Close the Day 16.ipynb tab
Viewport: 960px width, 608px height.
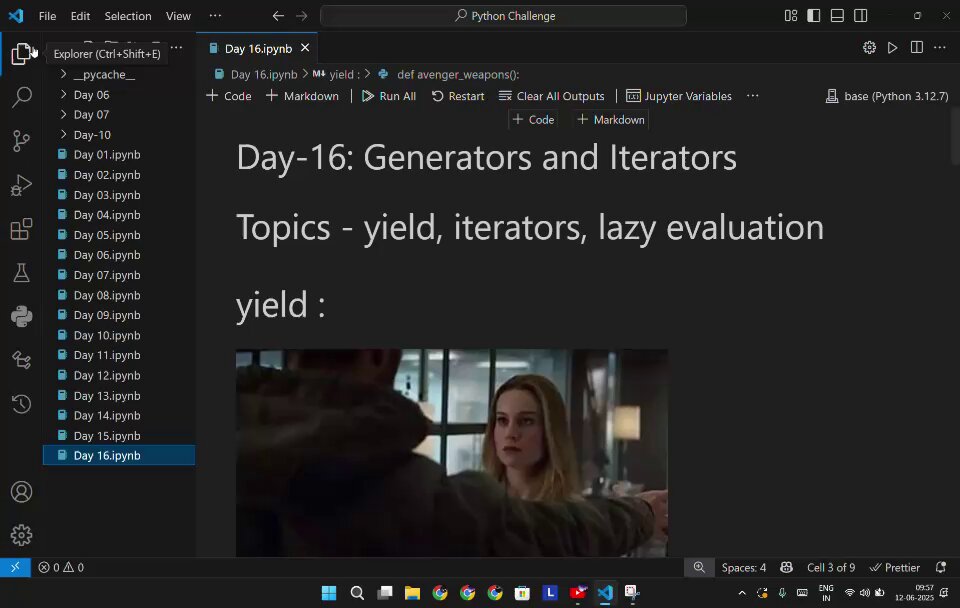(x=305, y=48)
